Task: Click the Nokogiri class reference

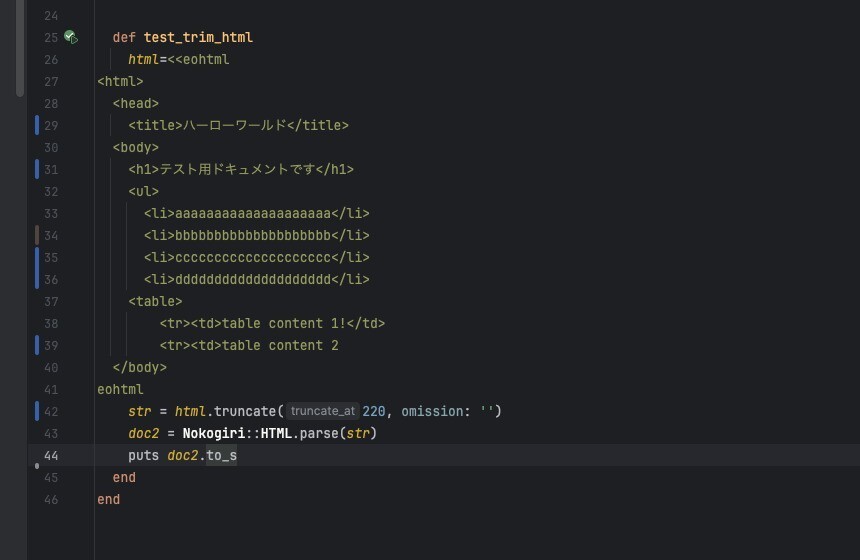Action: tap(213, 433)
